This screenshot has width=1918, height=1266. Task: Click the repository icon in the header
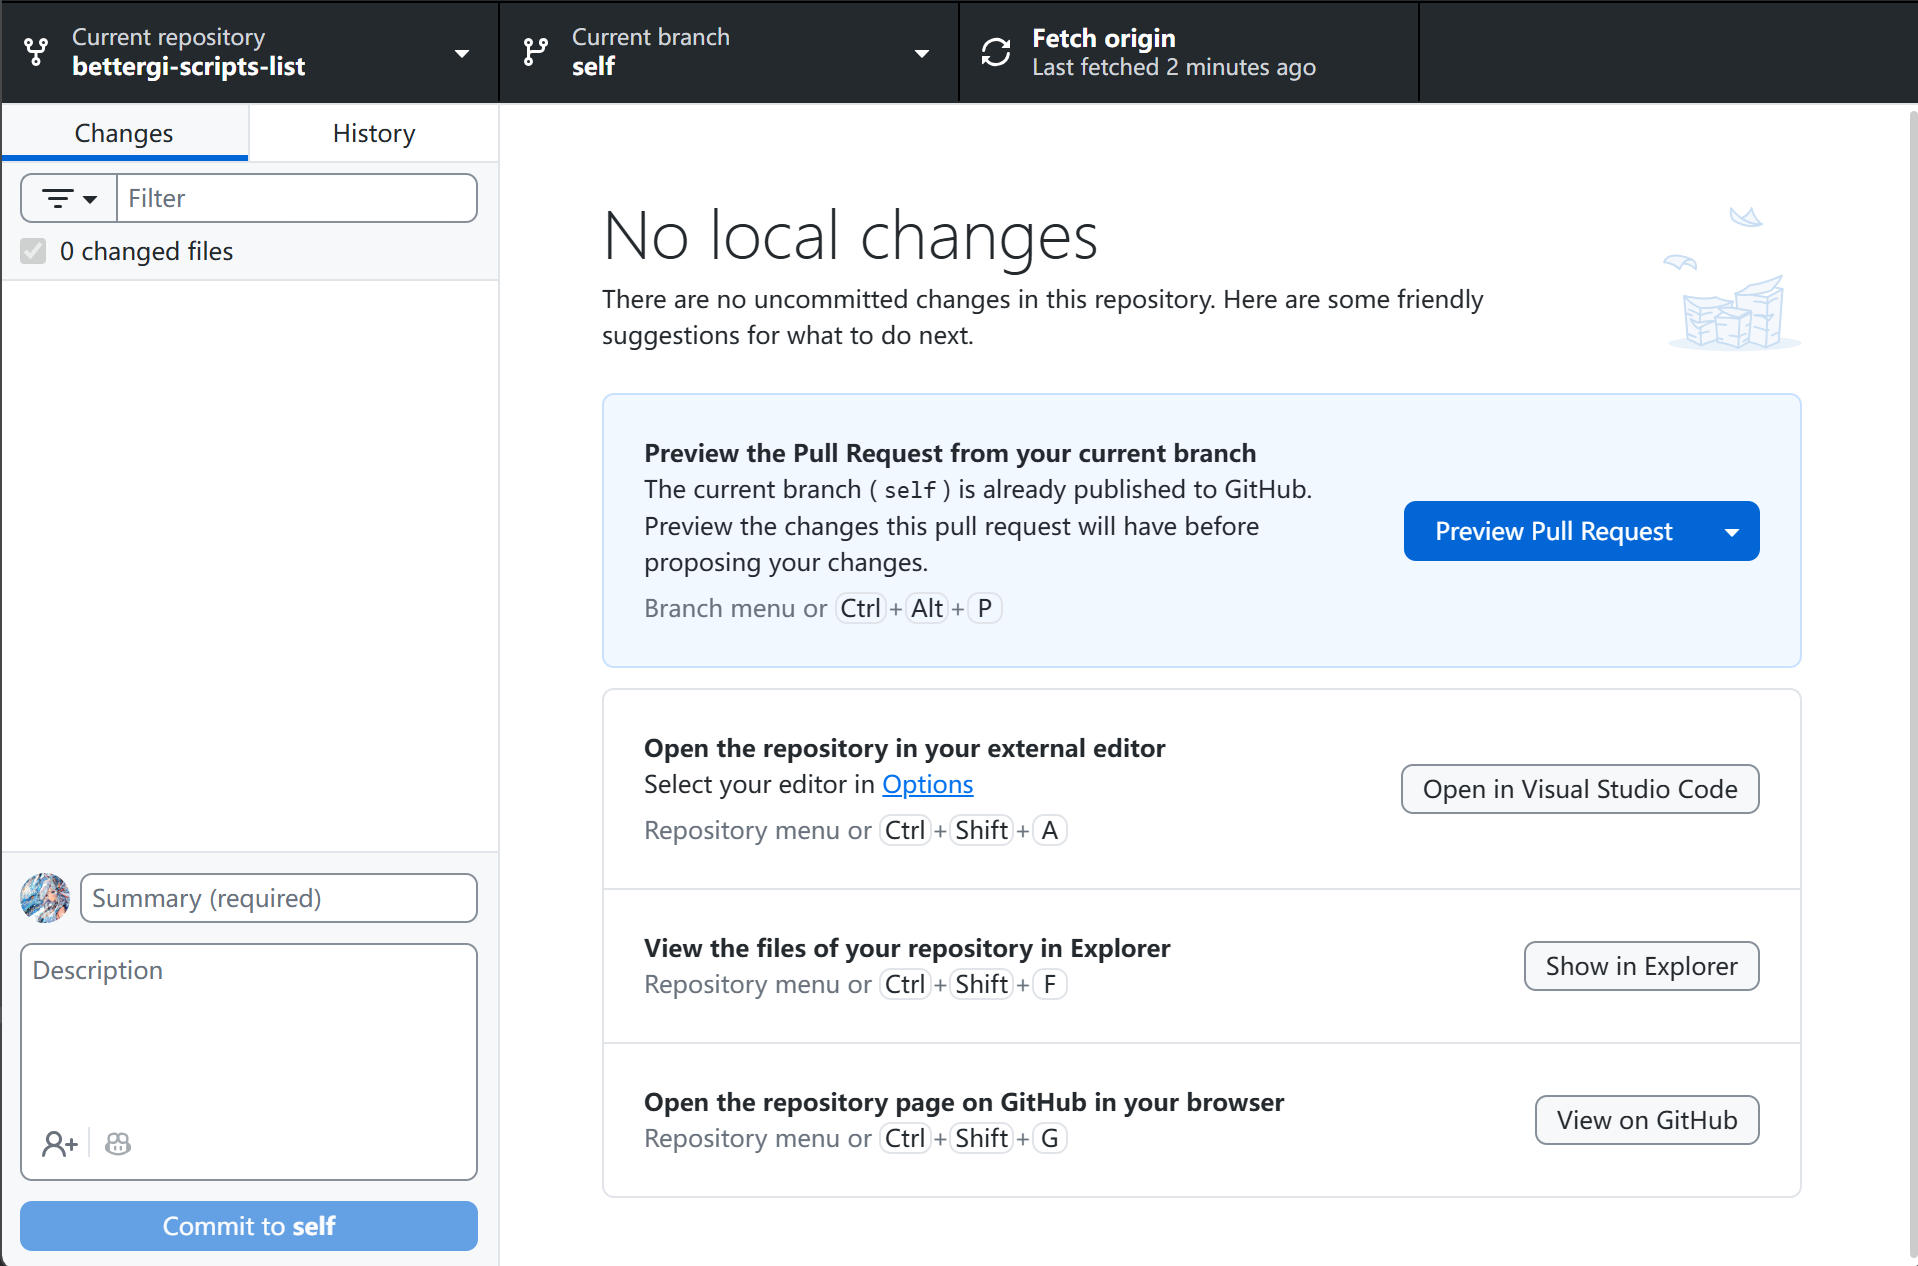(x=37, y=52)
